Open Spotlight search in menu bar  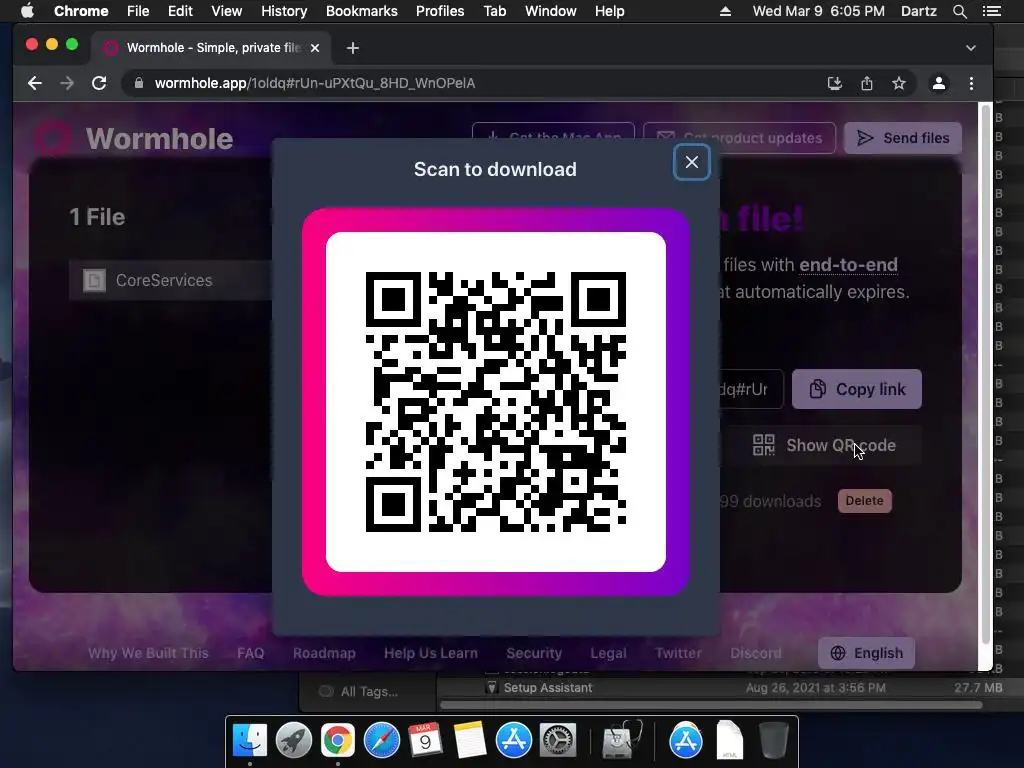(960, 11)
